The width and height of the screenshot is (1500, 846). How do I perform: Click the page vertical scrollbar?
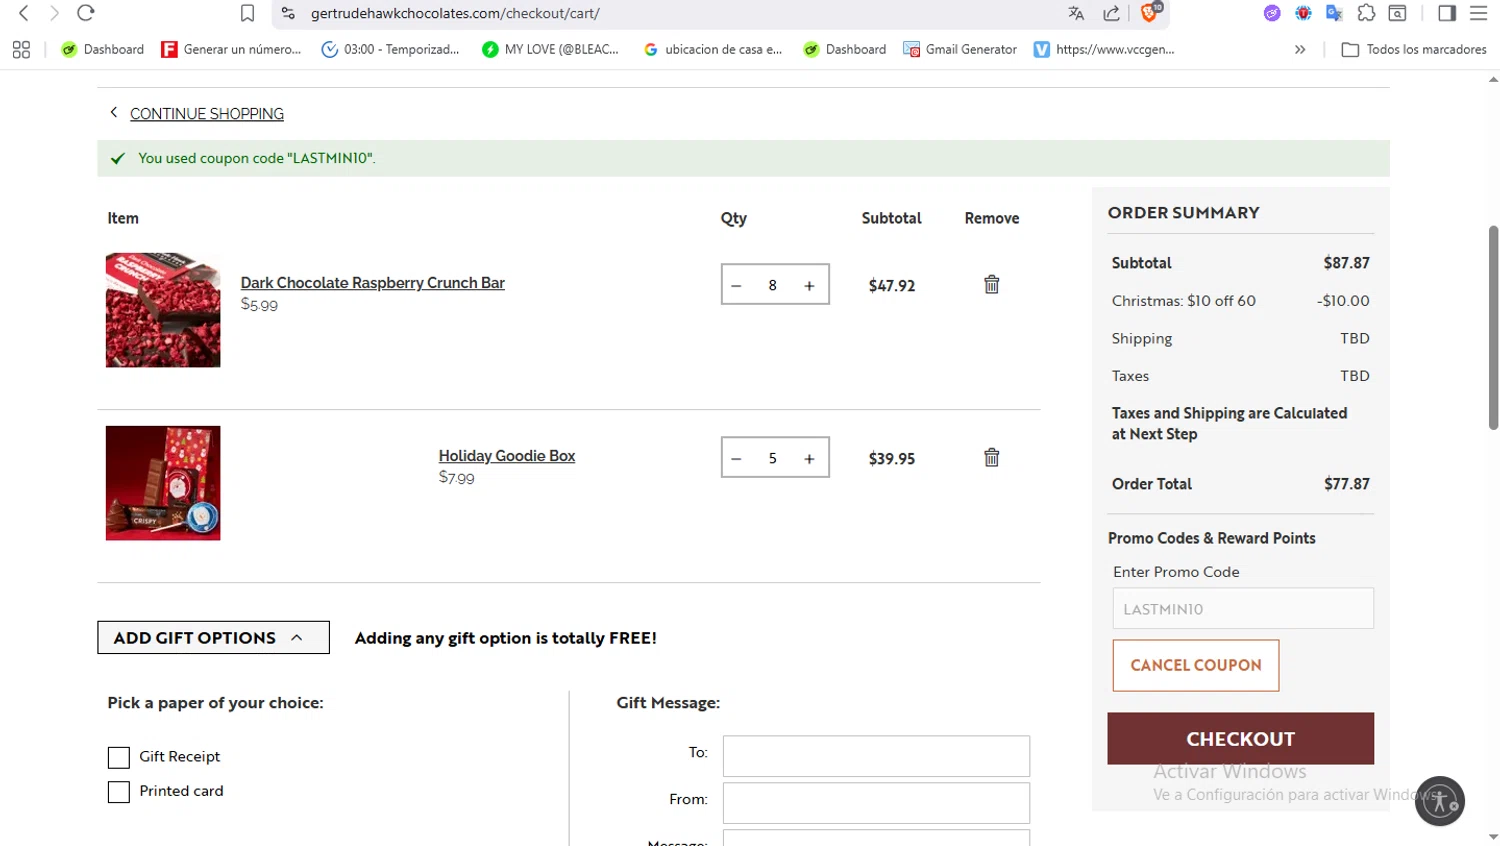point(1493,327)
